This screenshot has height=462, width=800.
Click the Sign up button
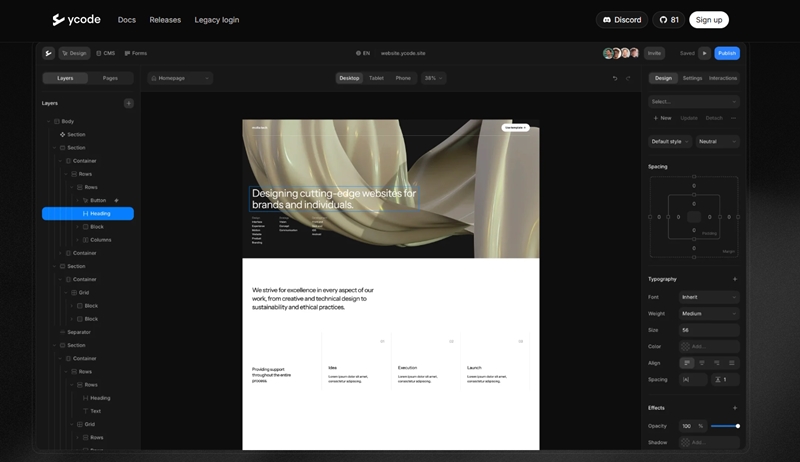[x=709, y=20]
